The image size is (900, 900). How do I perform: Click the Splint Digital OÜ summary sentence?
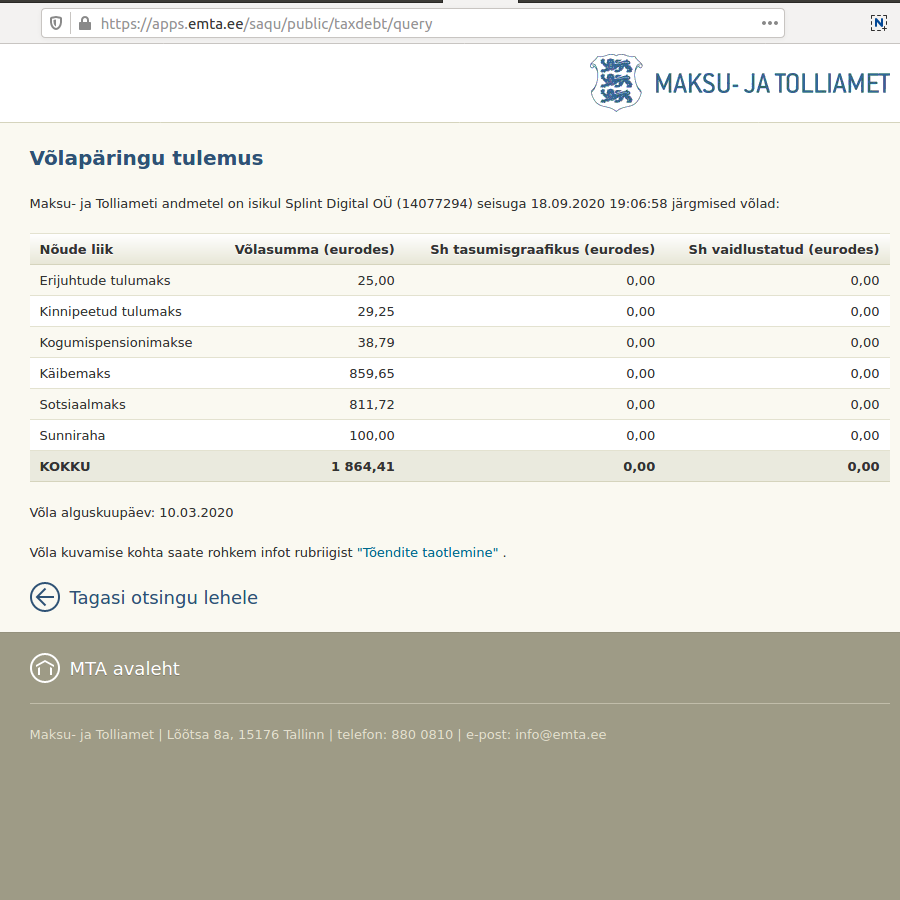coord(405,204)
